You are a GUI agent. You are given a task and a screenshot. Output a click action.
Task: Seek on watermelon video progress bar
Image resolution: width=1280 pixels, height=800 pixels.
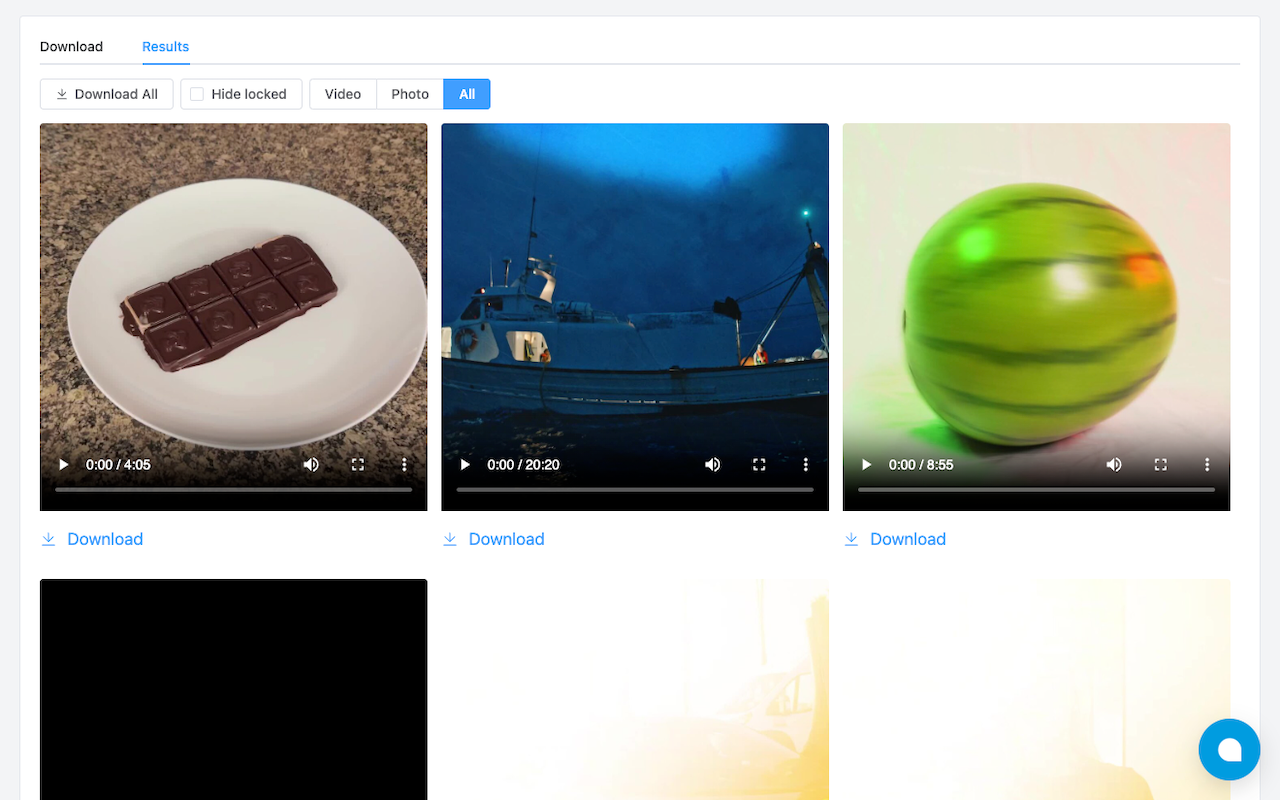point(1037,490)
